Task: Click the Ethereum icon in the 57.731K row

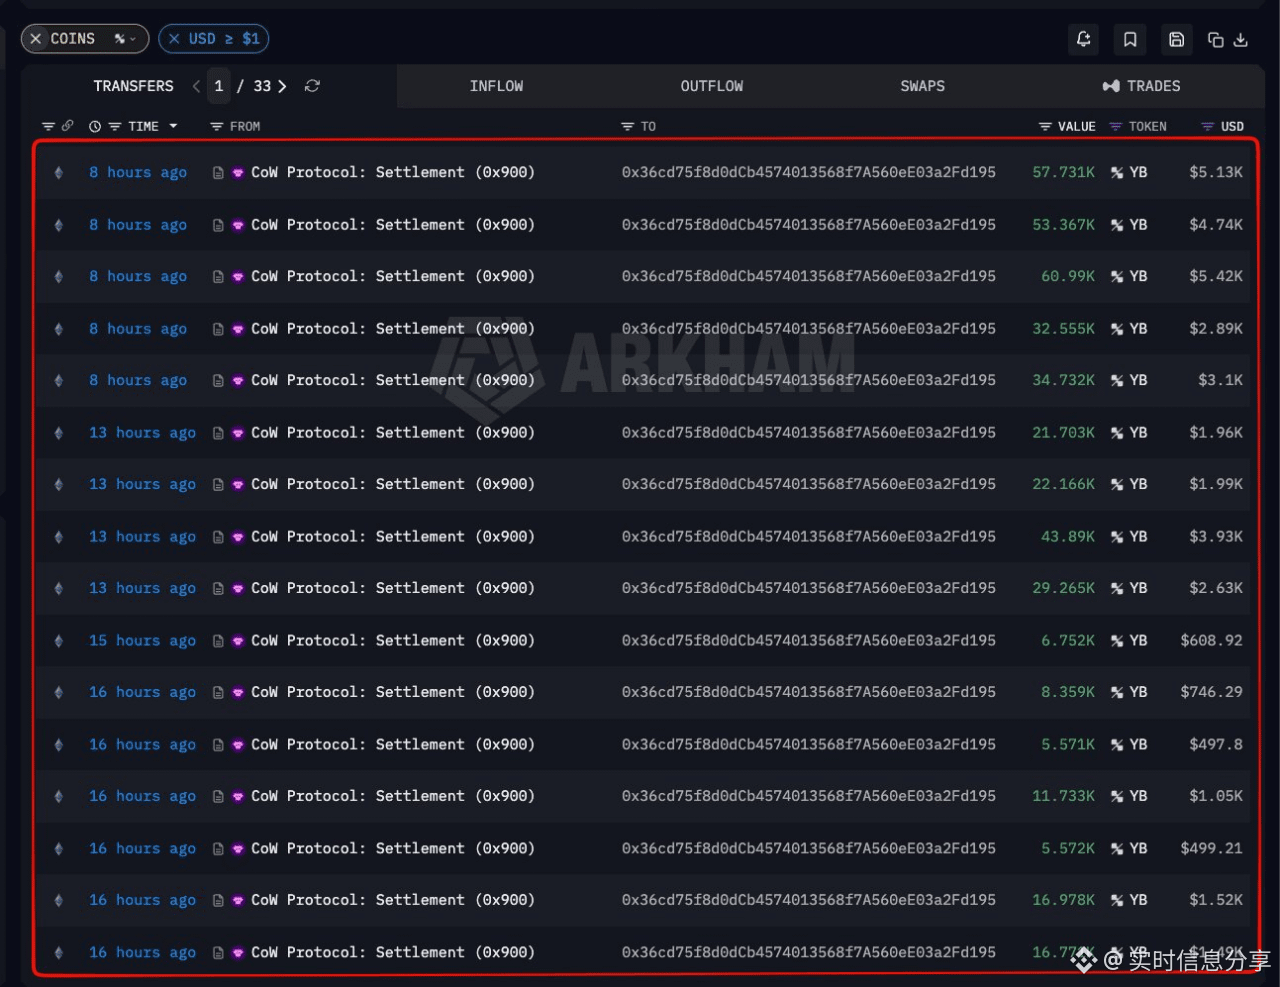Action: tap(59, 173)
